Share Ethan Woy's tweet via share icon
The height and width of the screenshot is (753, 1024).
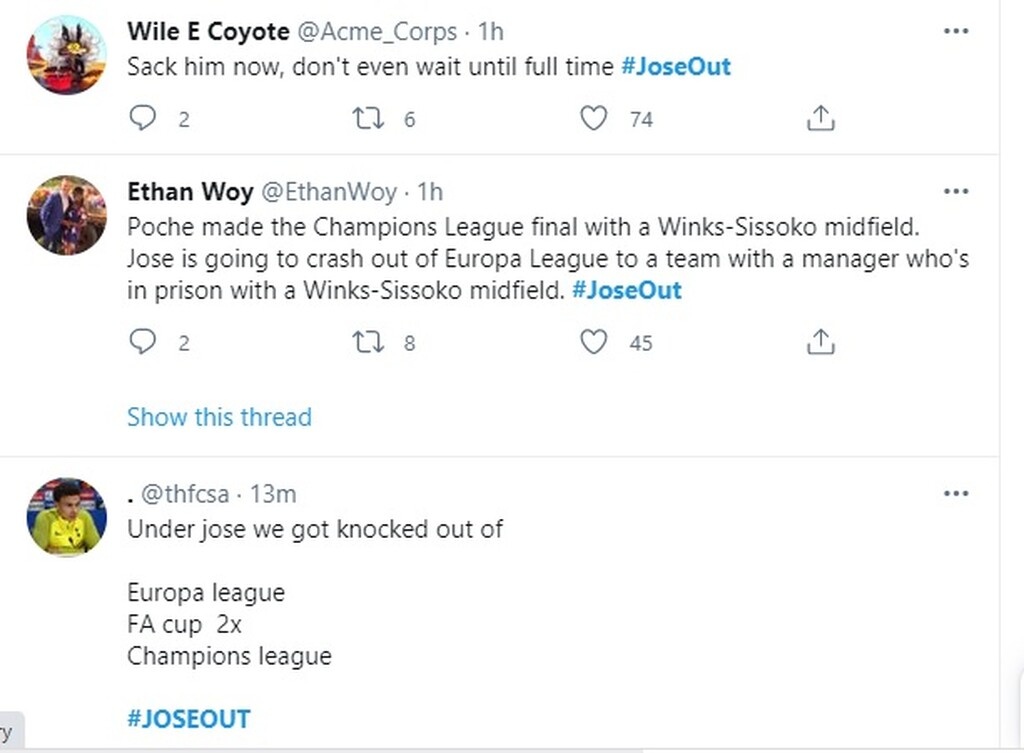821,341
